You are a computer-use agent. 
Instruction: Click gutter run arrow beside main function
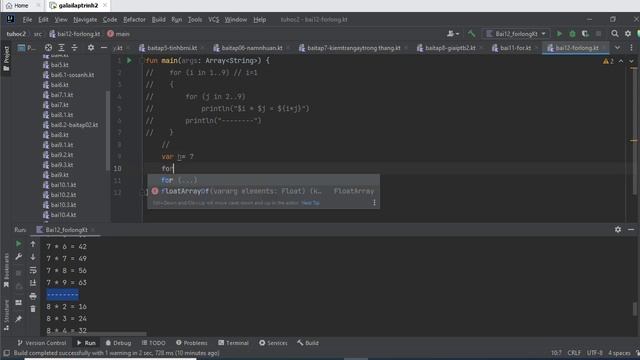[x=129, y=60]
